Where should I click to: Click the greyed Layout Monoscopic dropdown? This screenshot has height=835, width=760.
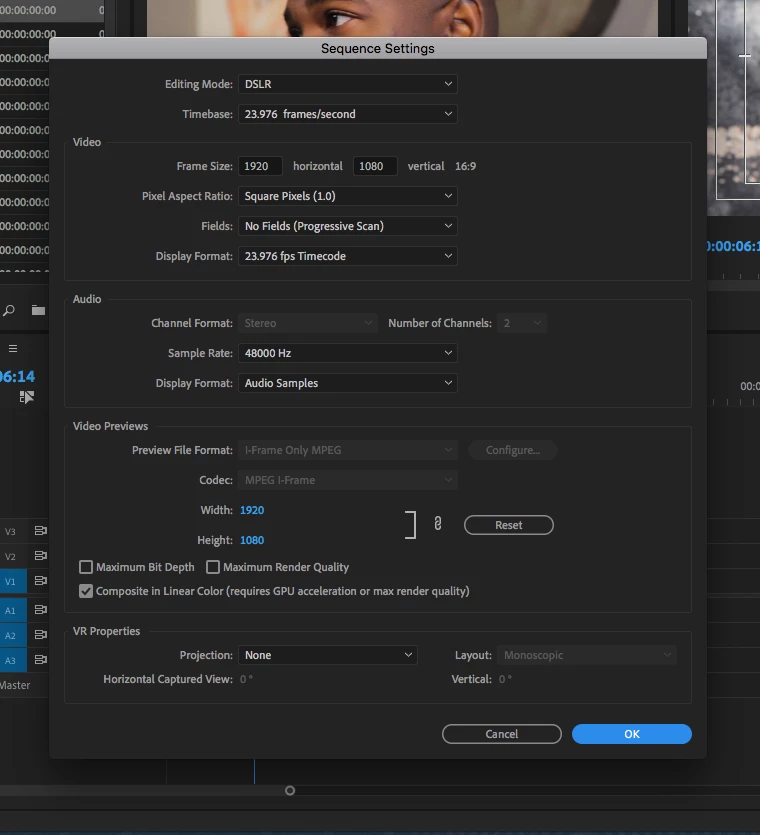pos(587,655)
